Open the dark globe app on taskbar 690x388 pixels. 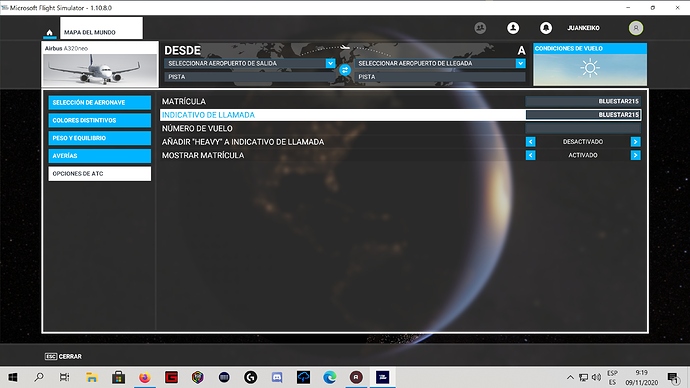224,377
